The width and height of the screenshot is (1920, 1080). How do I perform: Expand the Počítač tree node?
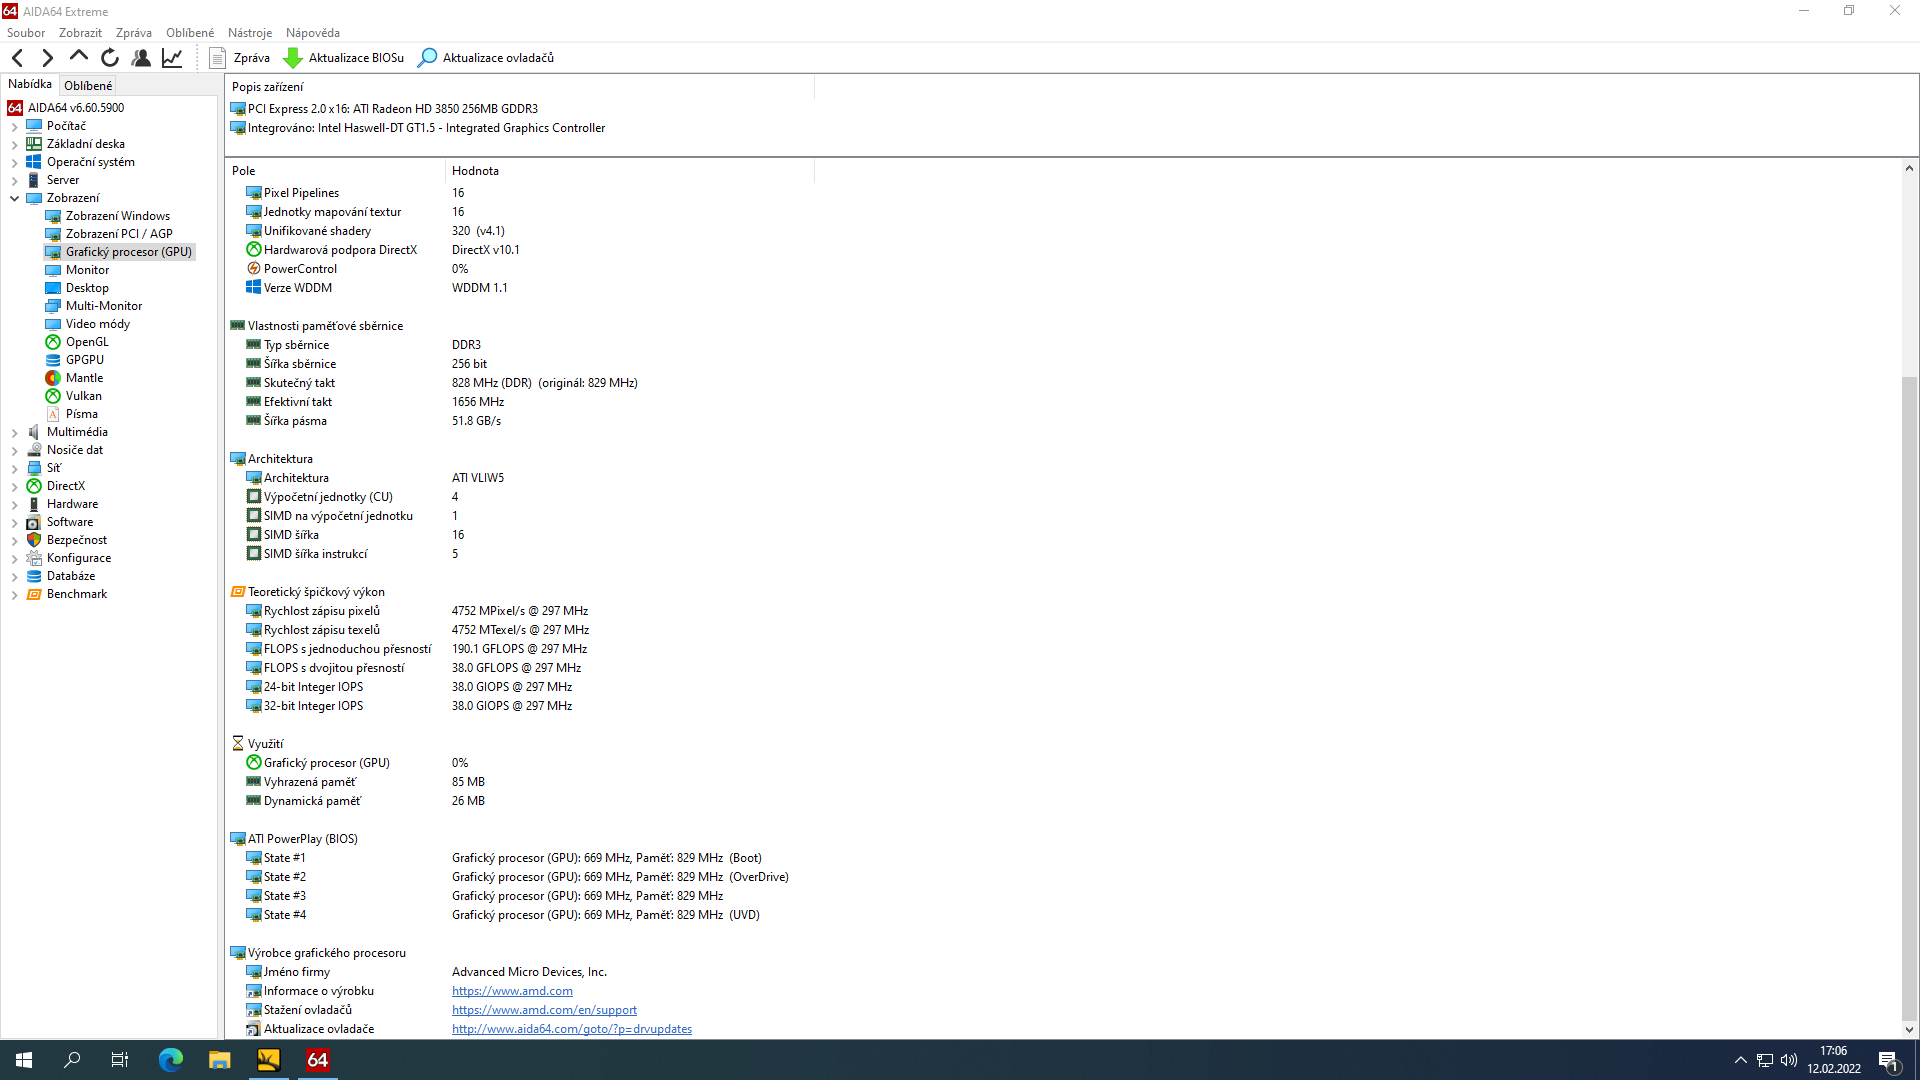15,126
